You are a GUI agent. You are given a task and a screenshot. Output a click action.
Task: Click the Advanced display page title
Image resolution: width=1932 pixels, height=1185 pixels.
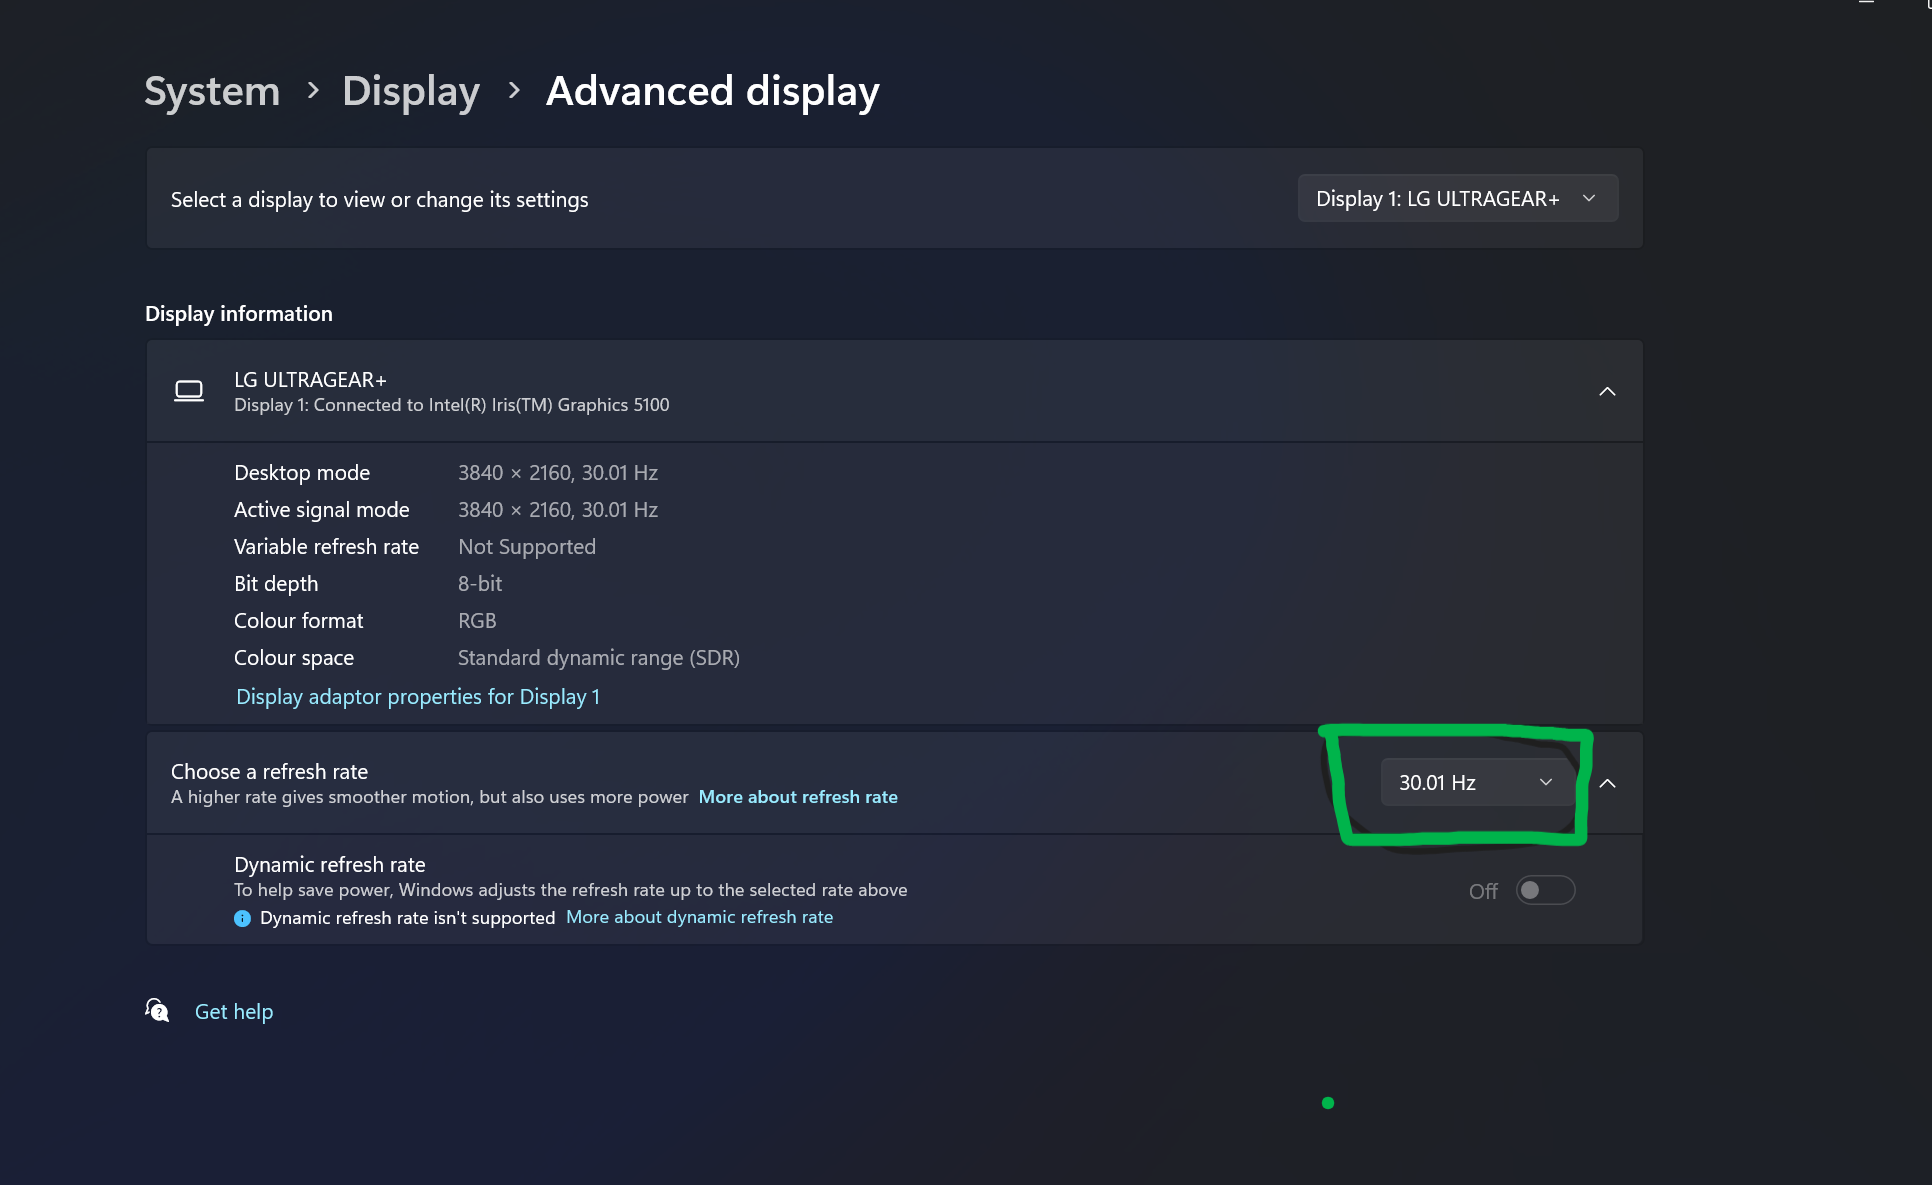[712, 91]
